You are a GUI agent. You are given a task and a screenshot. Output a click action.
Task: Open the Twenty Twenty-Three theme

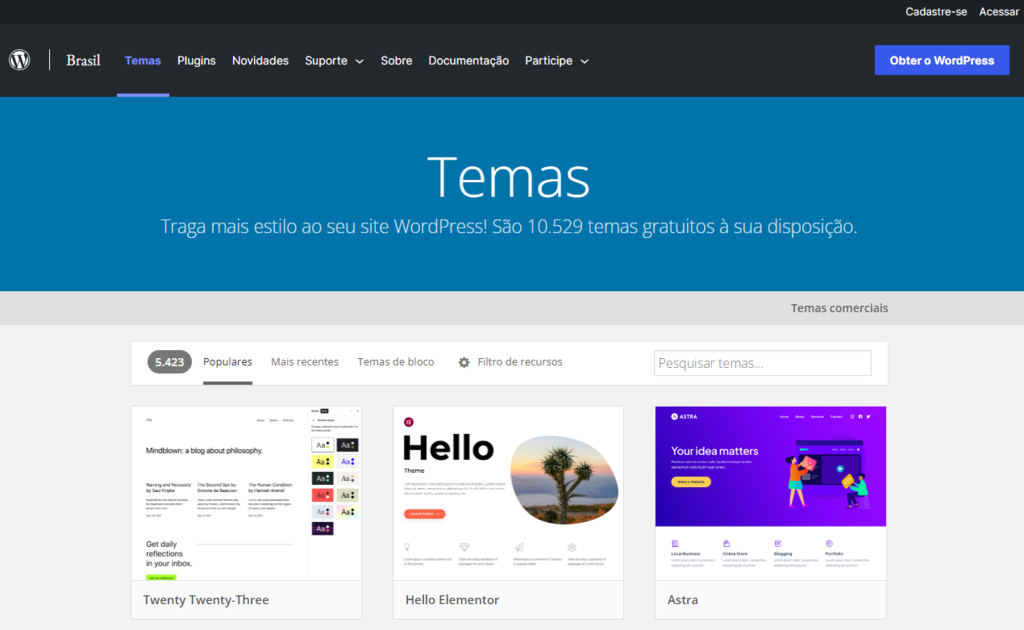[207, 599]
